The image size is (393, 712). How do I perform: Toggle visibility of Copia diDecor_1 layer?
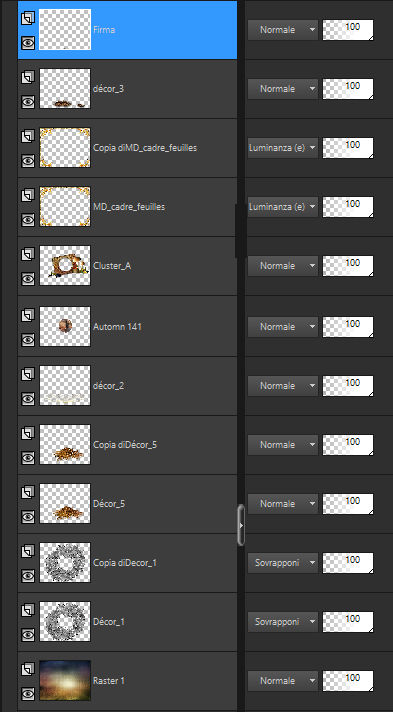click(x=28, y=576)
